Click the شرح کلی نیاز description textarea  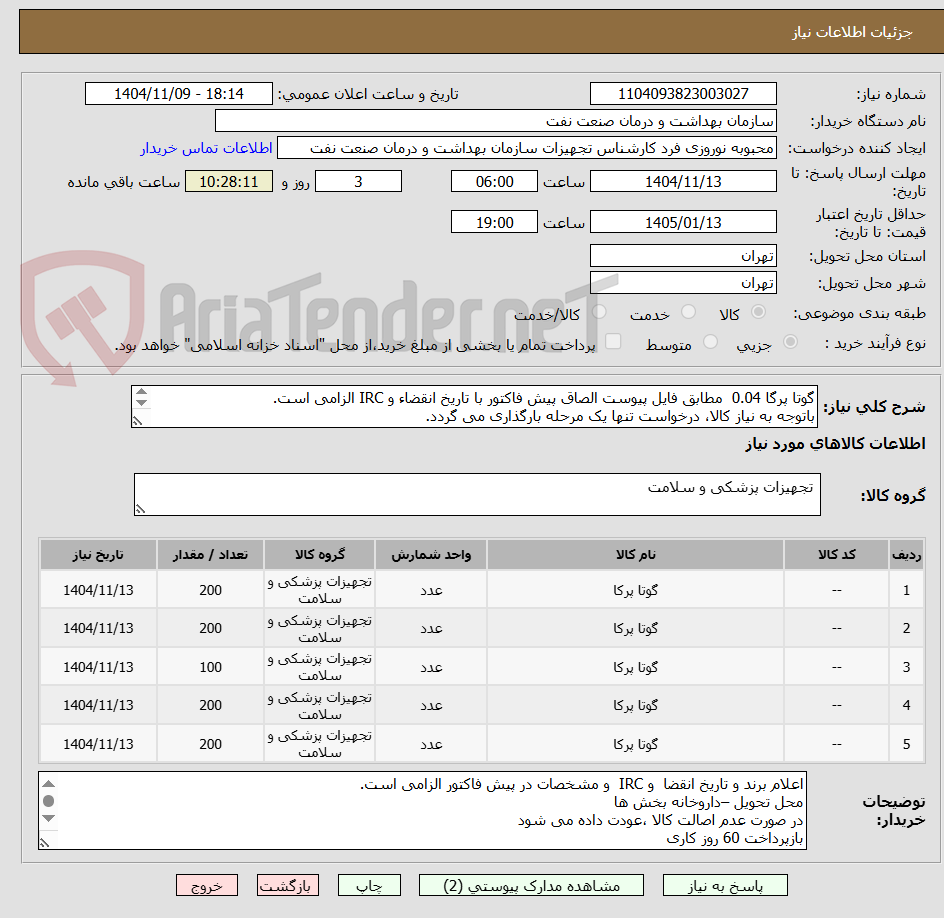click(474, 407)
